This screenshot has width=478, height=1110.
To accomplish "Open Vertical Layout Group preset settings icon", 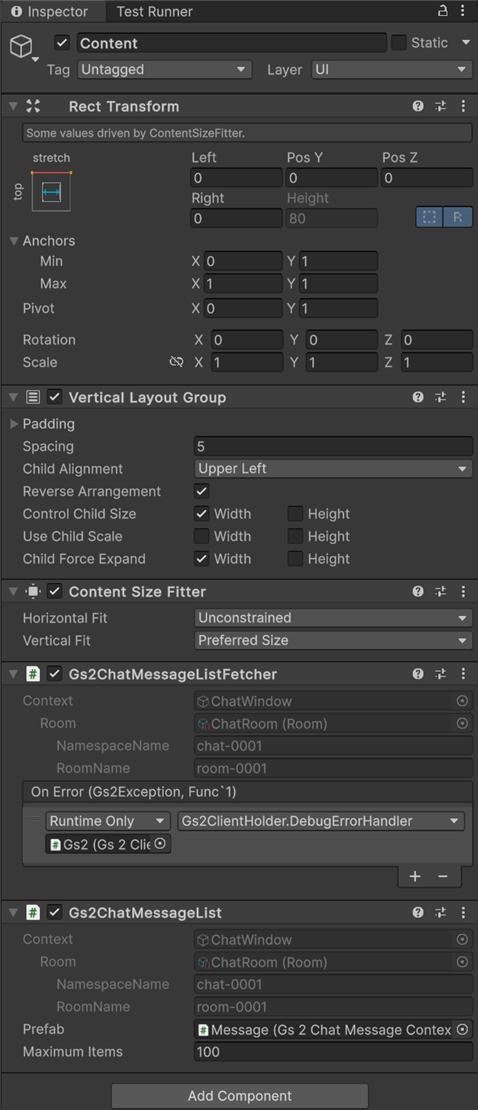I will [x=440, y=397].
